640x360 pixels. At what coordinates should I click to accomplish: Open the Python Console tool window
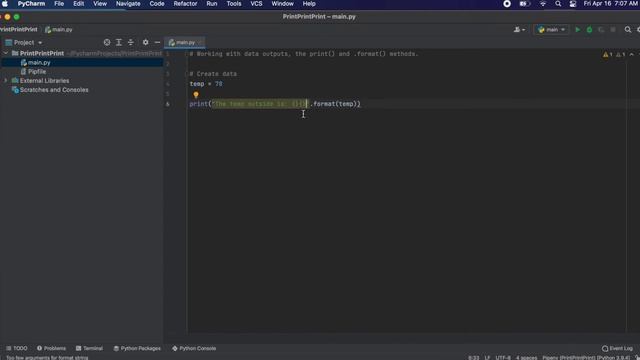coord(194,348)
